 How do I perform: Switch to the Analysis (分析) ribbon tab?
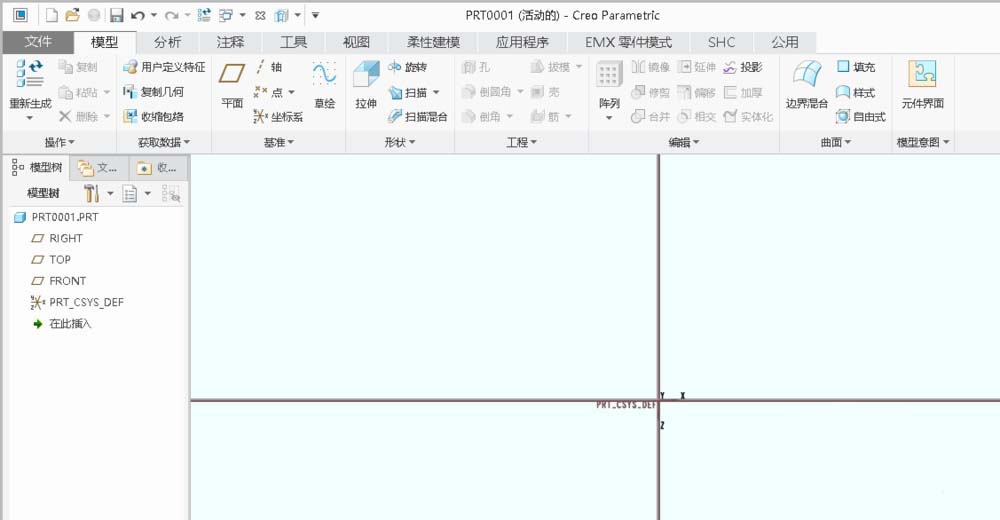[168, 42]
